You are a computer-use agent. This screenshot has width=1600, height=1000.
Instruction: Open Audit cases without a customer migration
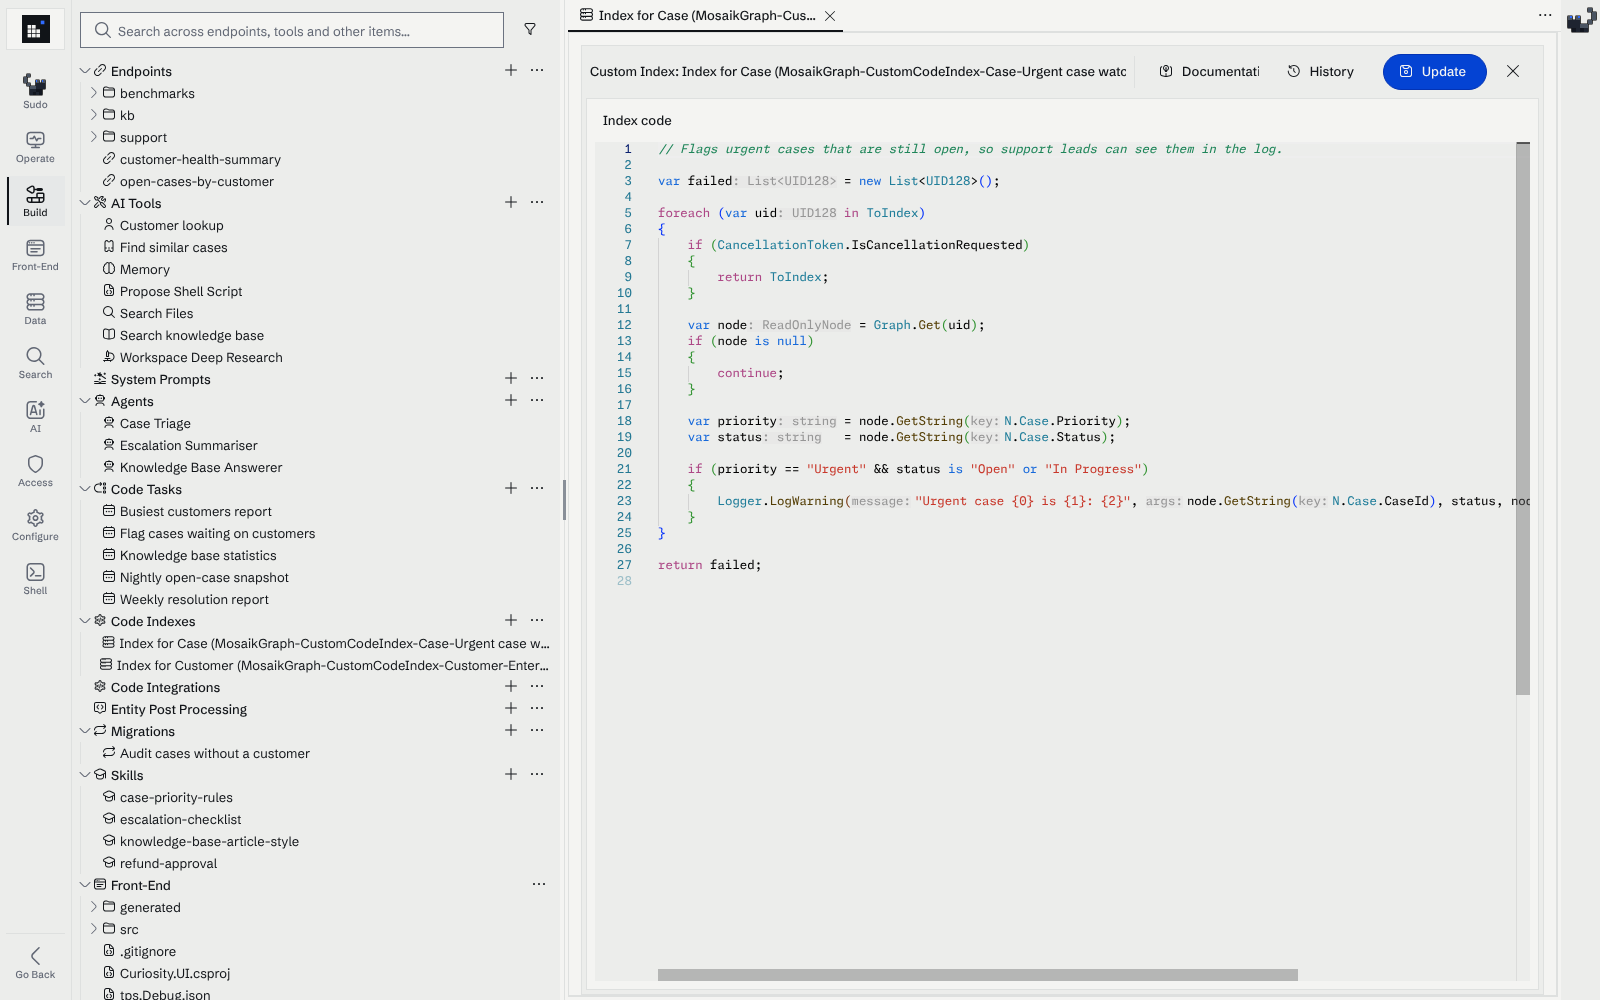coord(214,753)
